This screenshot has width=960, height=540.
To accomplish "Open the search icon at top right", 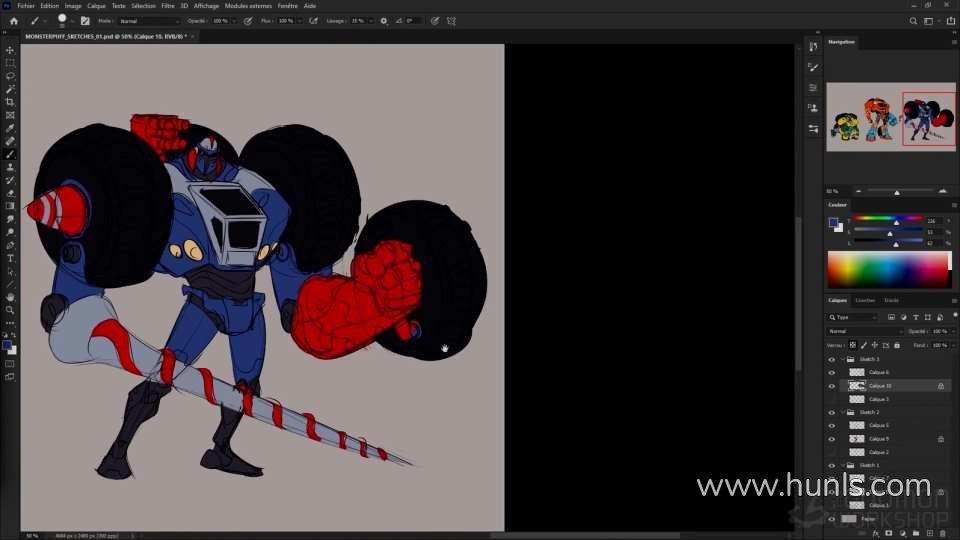I will click(914, 21).
